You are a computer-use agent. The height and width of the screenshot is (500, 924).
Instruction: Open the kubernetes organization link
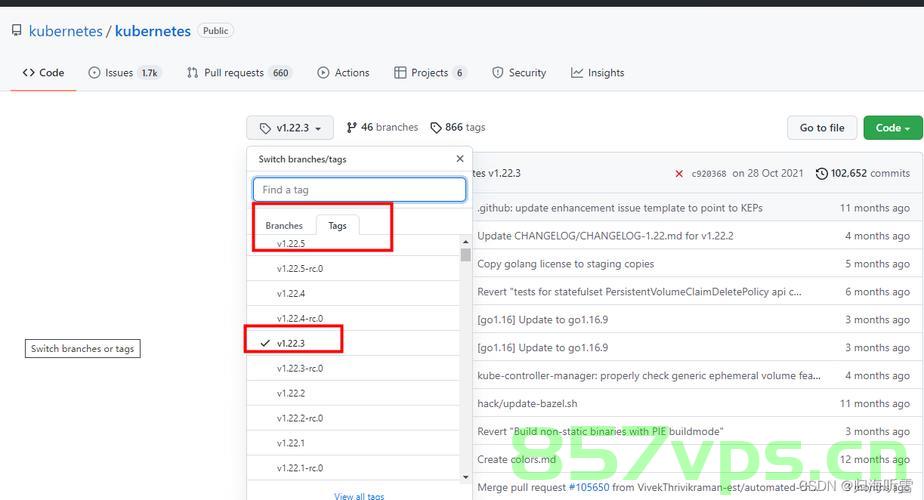click(65, 31)
